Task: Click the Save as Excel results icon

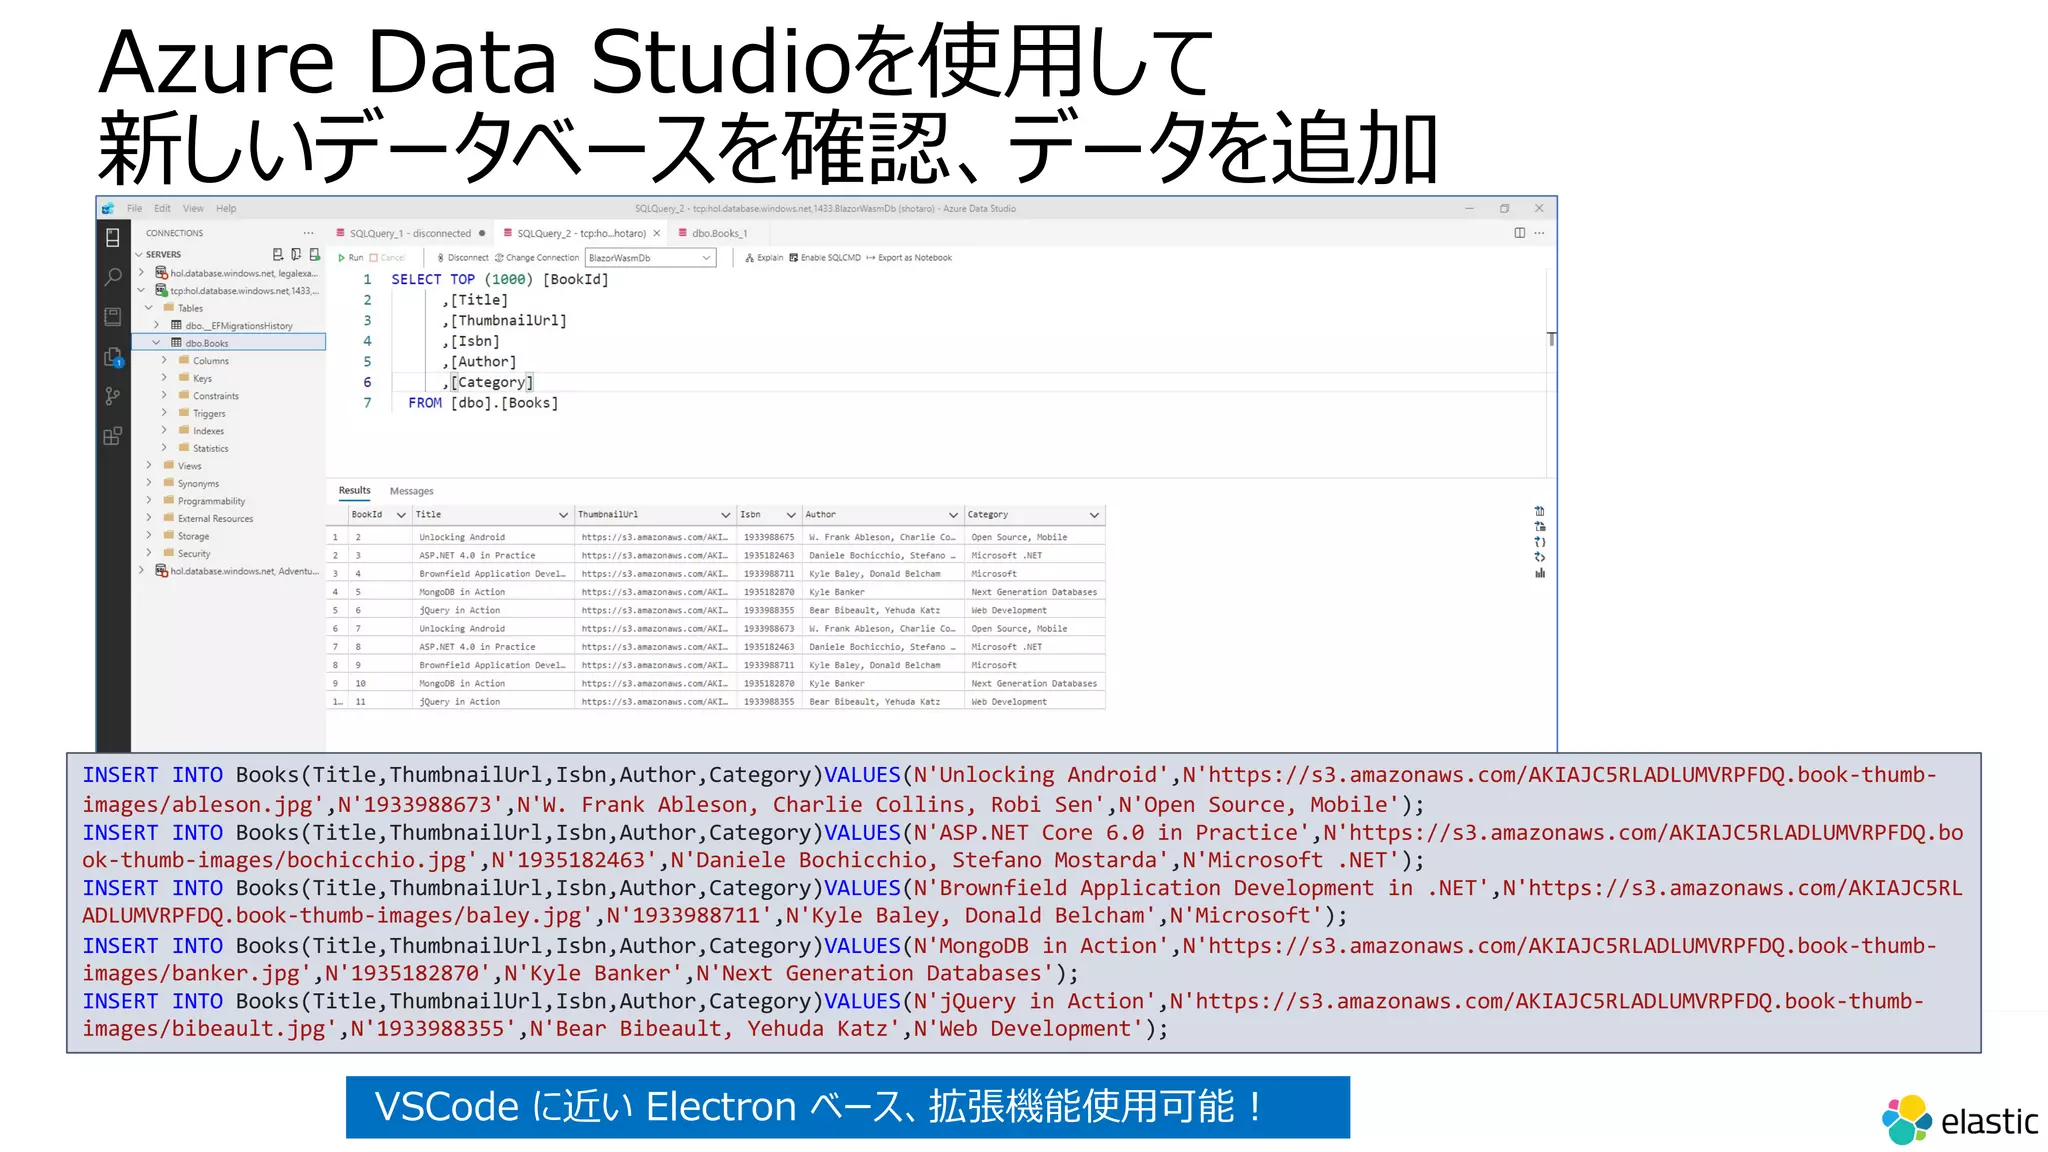Action: click(x=1540, y=526)
